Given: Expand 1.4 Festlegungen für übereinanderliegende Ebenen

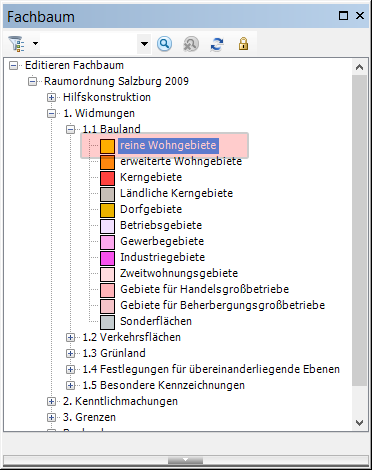Looking at the screenshot, I should [70, 369].
